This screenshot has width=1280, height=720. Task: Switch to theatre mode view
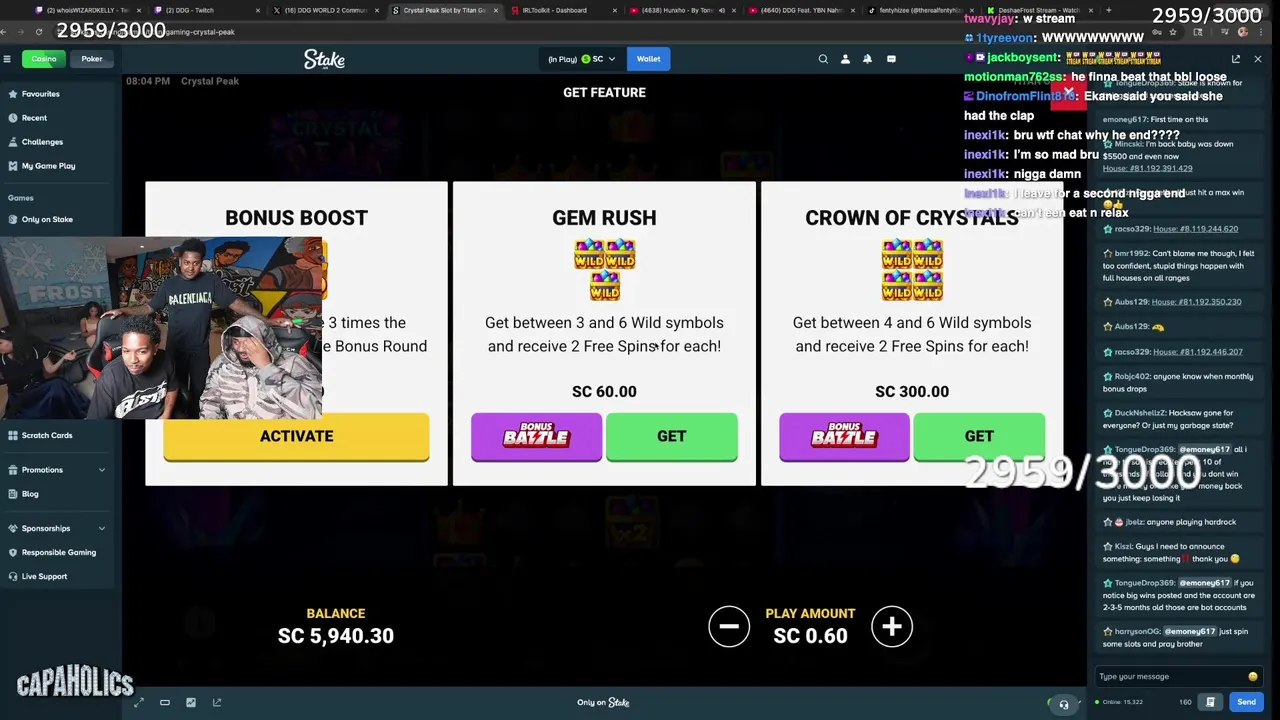pos(165,702)
